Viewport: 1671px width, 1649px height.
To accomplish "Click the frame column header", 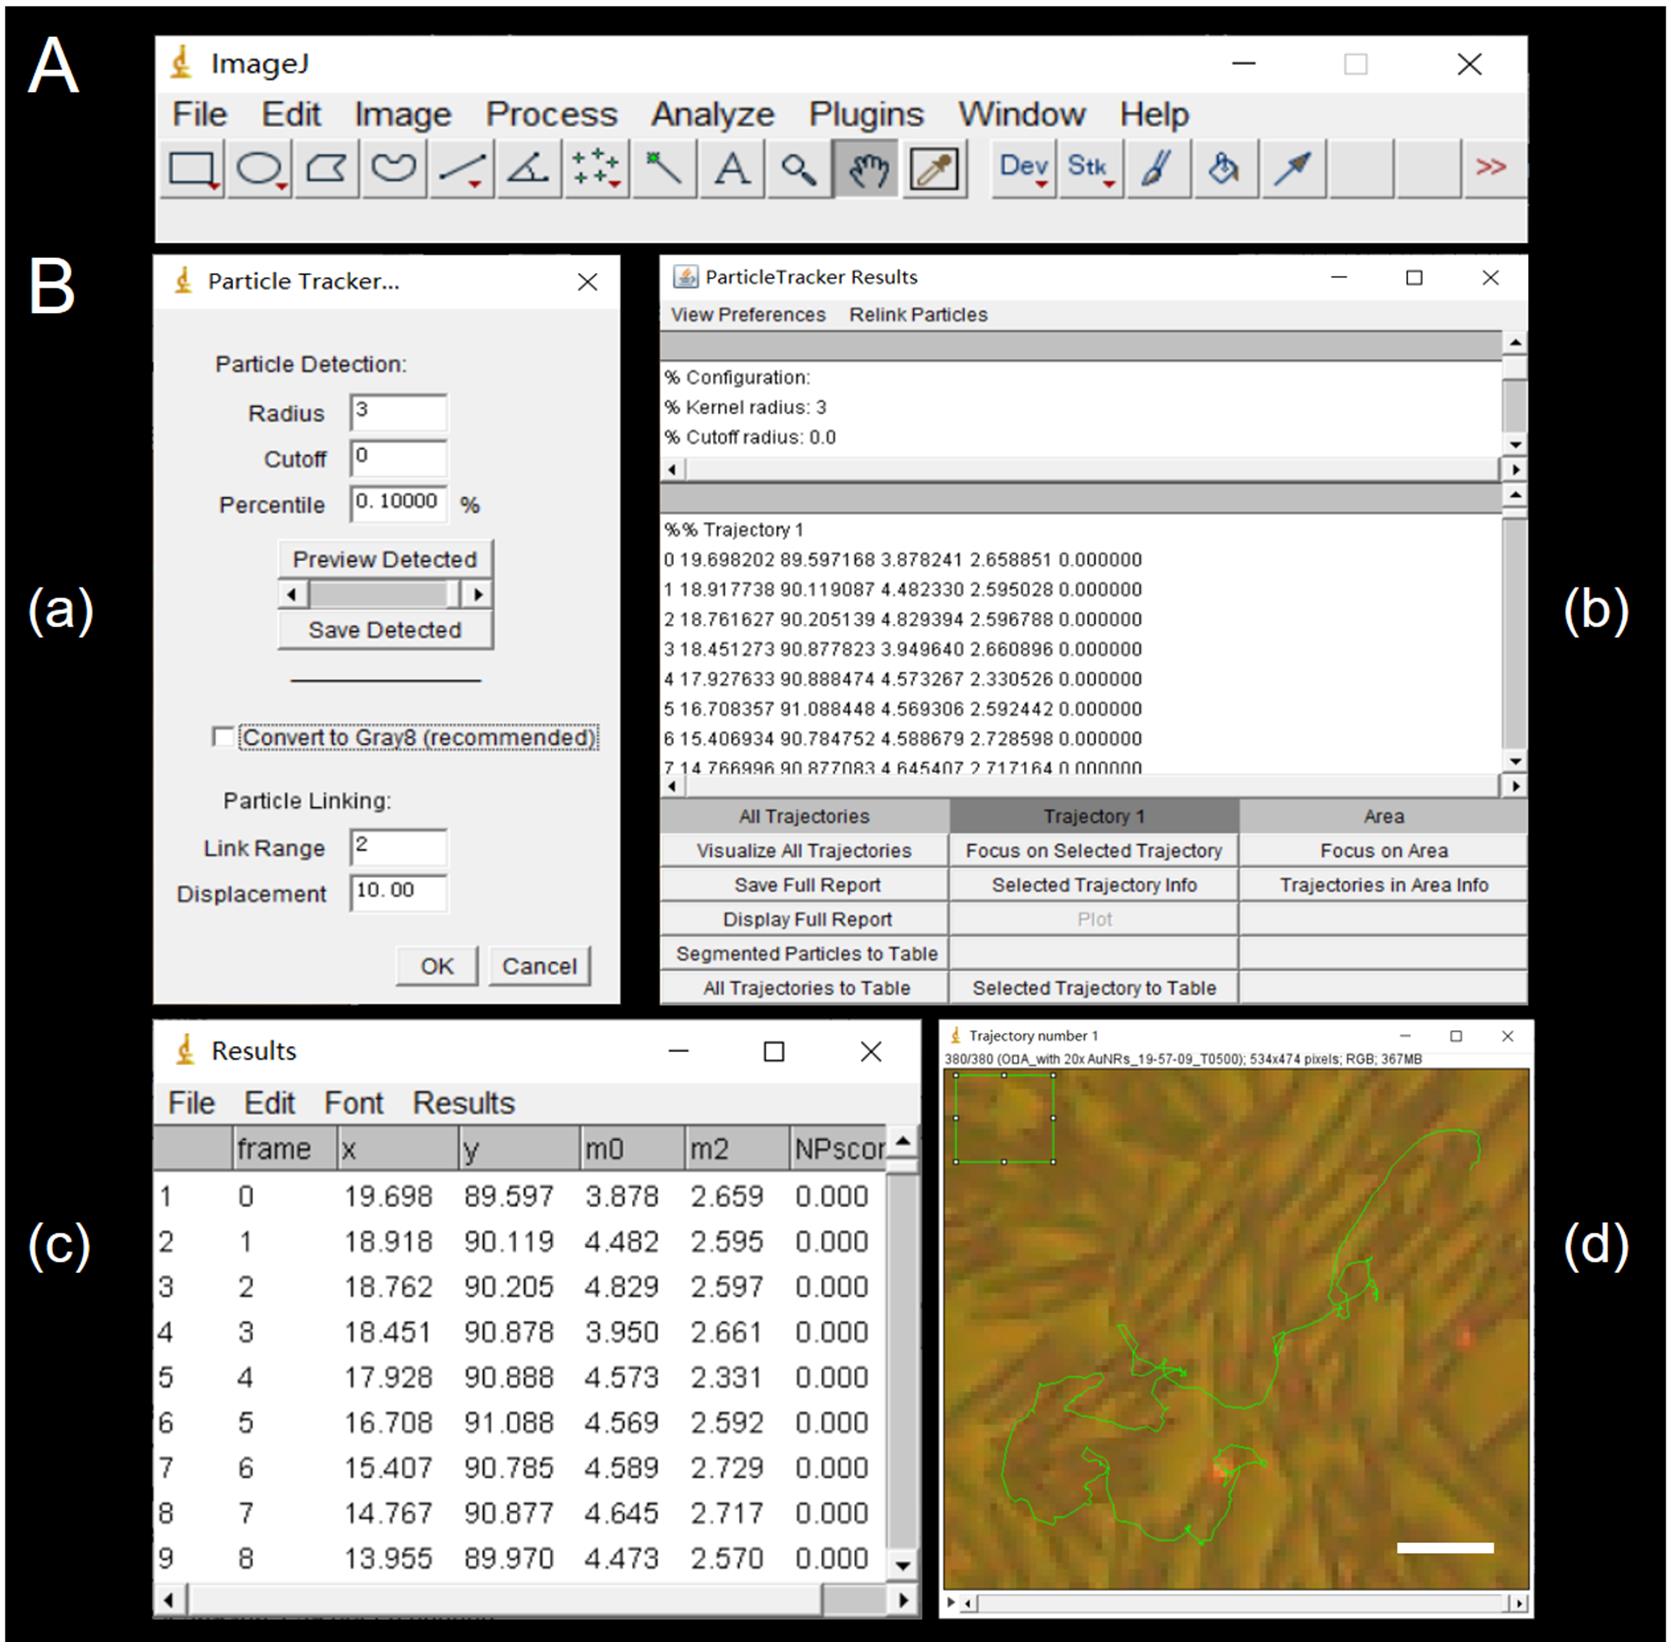I will (x=283, y=1149).
